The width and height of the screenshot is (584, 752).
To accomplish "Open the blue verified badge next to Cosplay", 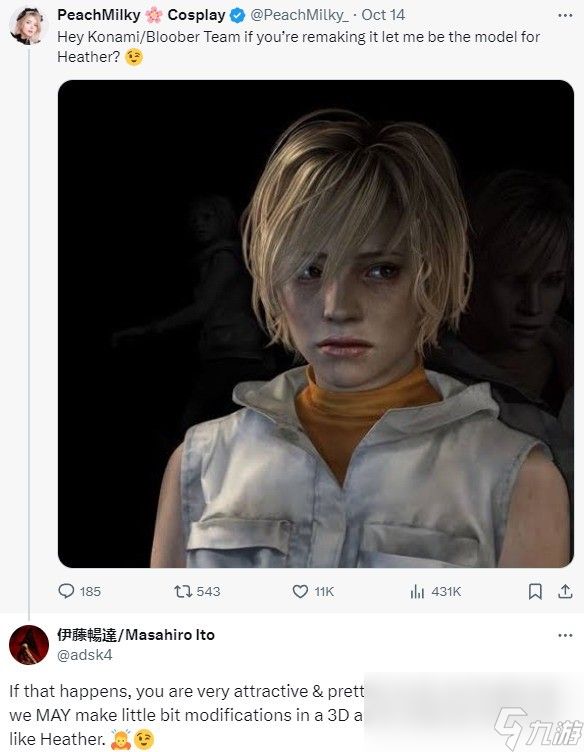I will [x=237, y=15].
